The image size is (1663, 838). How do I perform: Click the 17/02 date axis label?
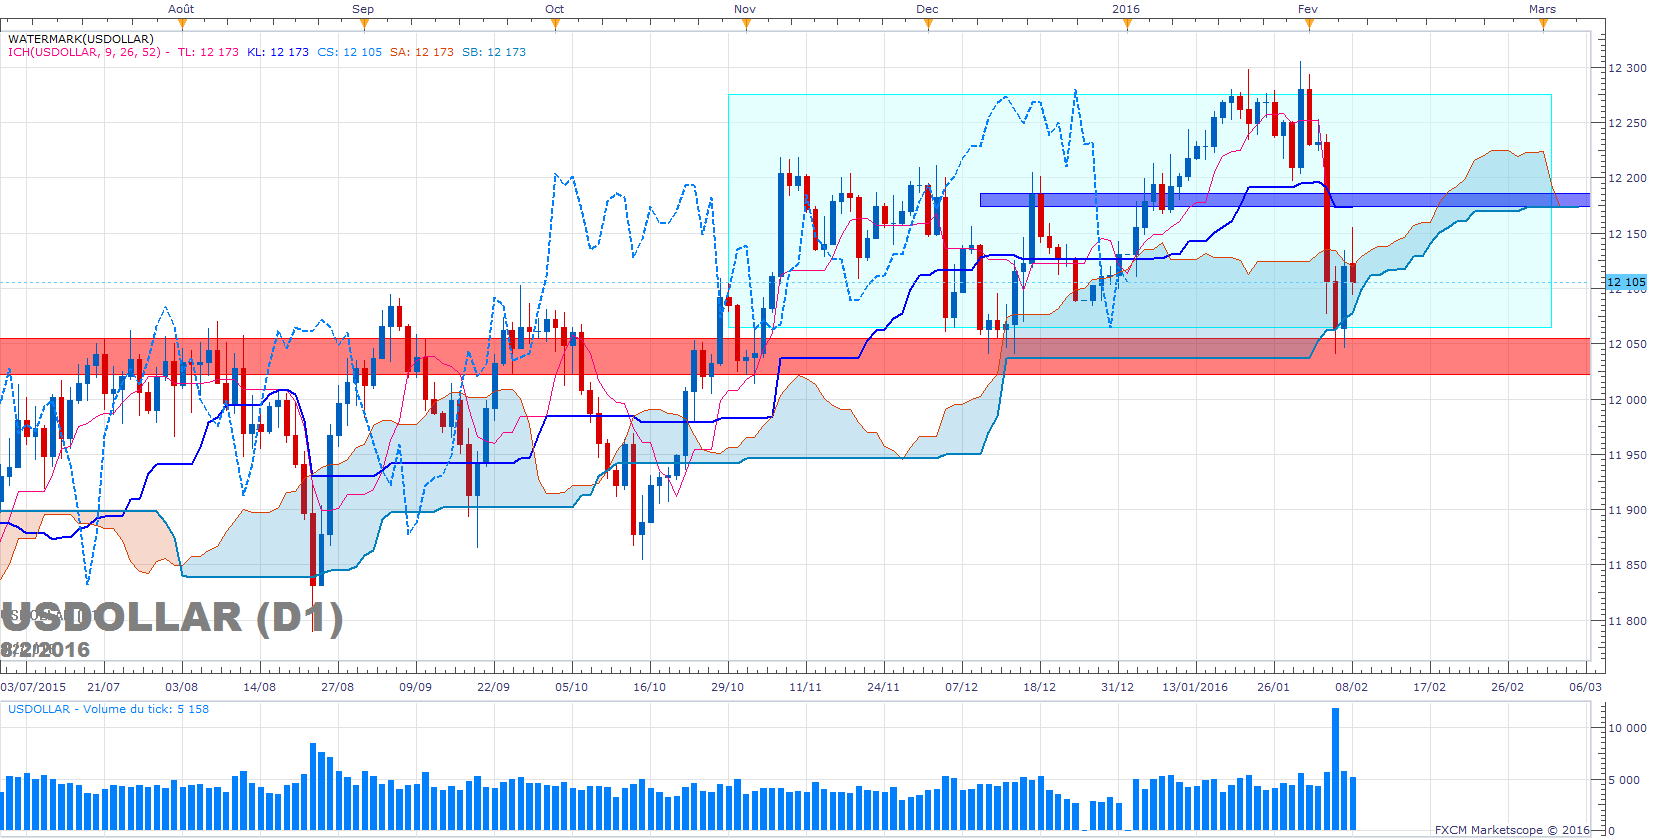pos(1430,687)
